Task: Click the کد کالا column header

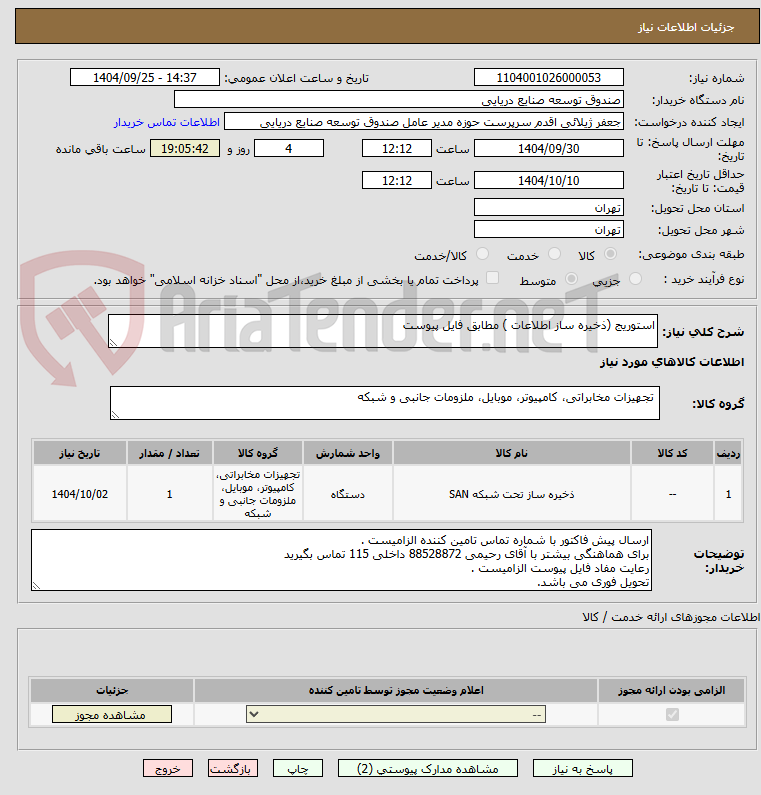Action: pos(672,453)
